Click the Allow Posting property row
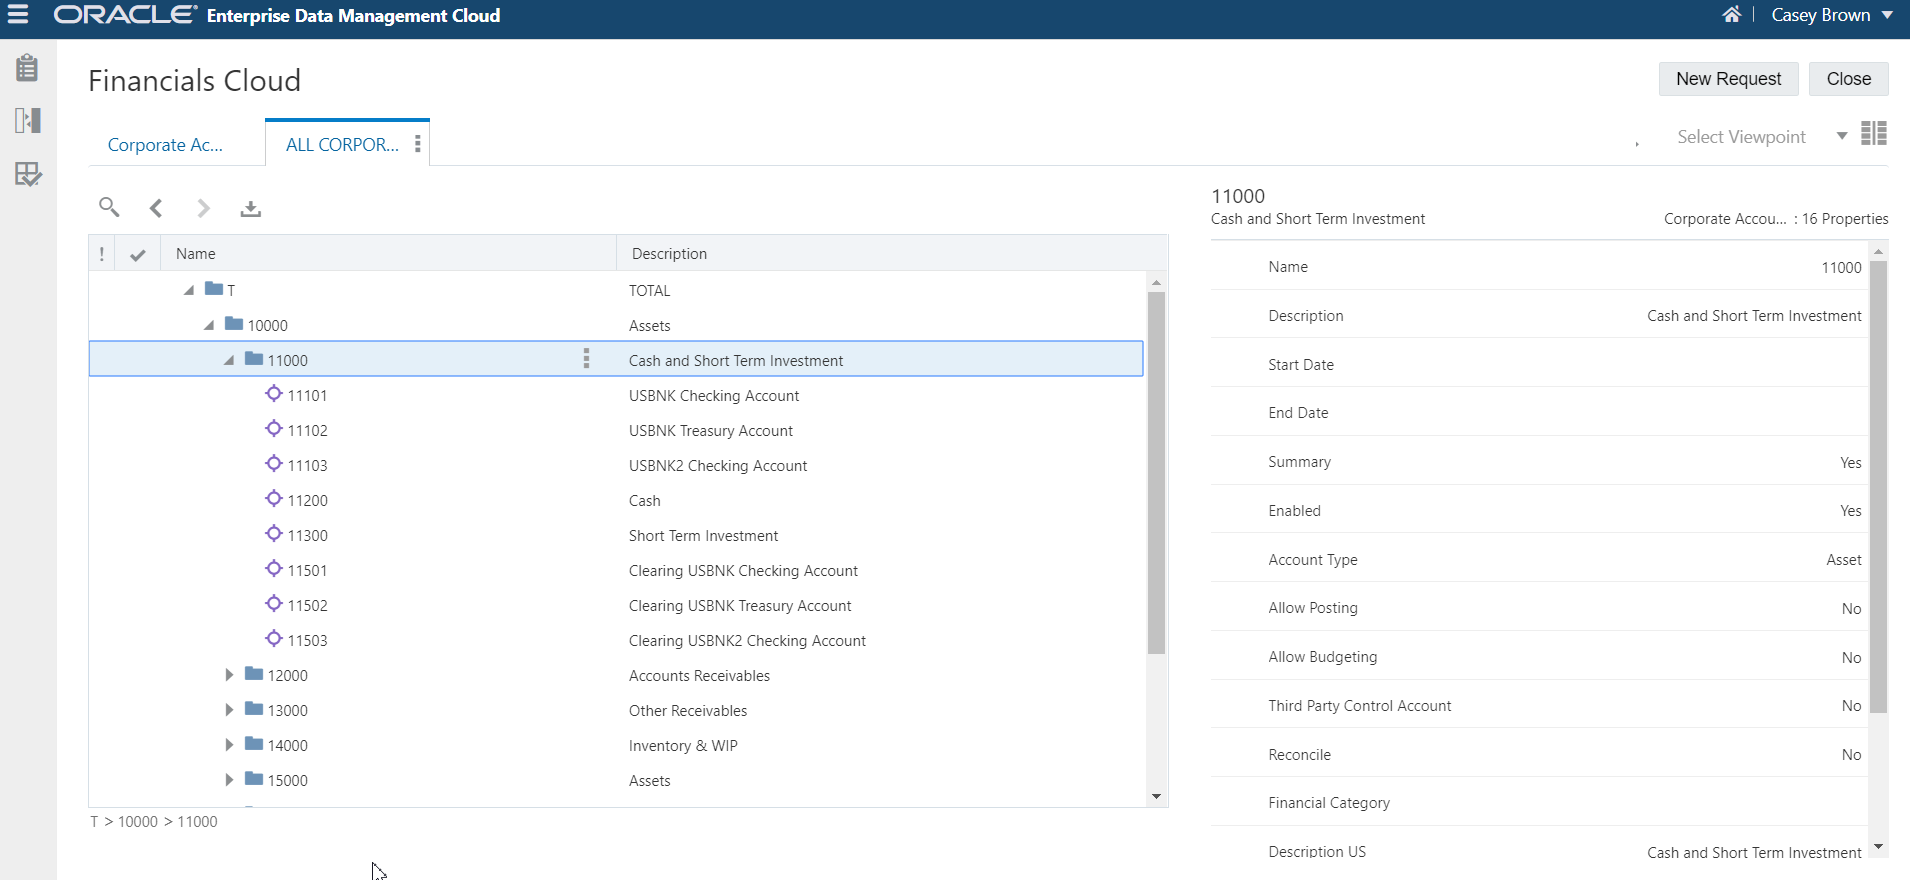This screenshot has height=880, width=1910. (x=1539, y=608)
